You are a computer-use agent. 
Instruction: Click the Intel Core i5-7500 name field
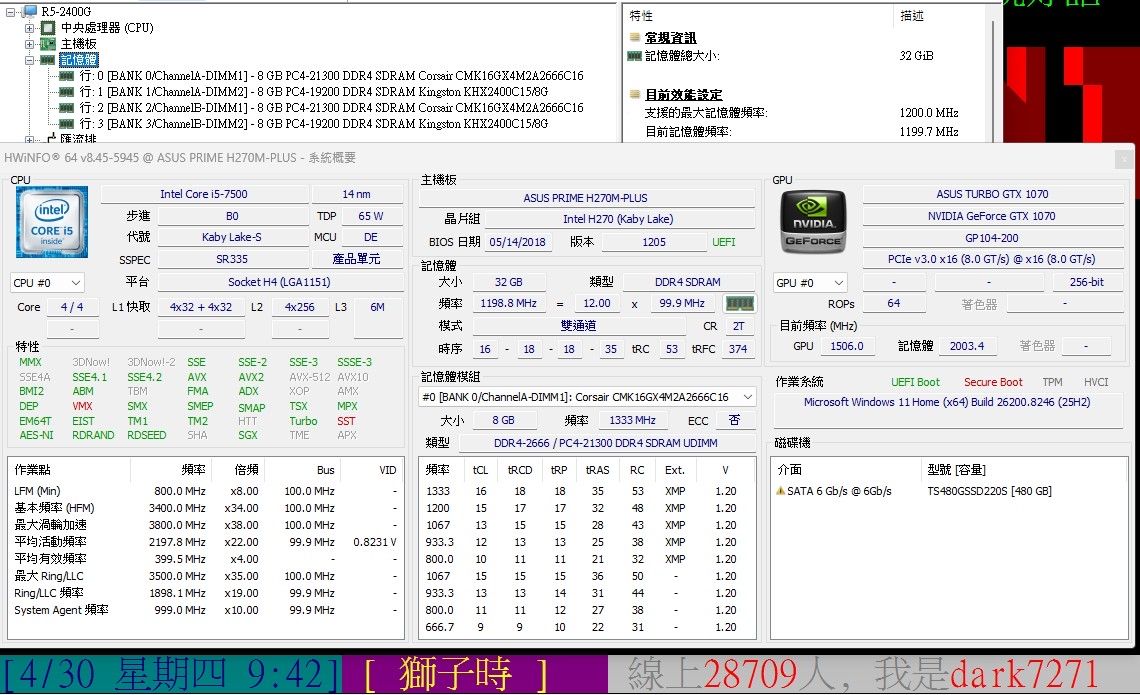click(204, 194)
